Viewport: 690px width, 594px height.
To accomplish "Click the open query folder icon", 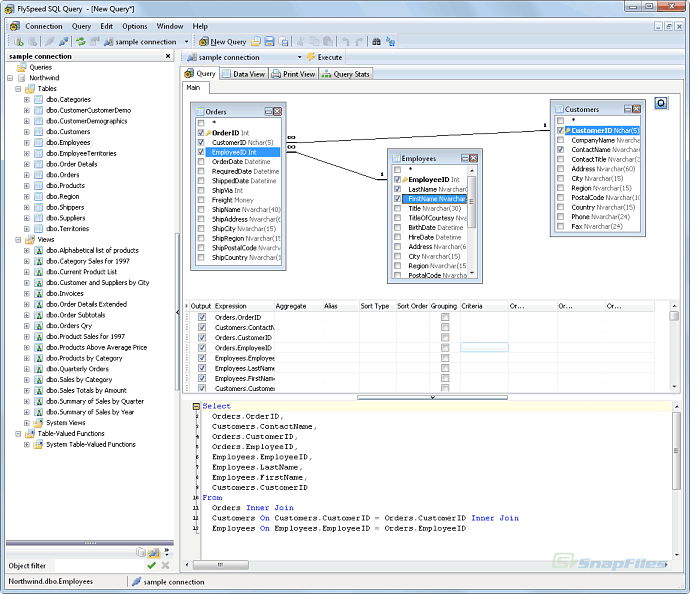I will 256,42.
